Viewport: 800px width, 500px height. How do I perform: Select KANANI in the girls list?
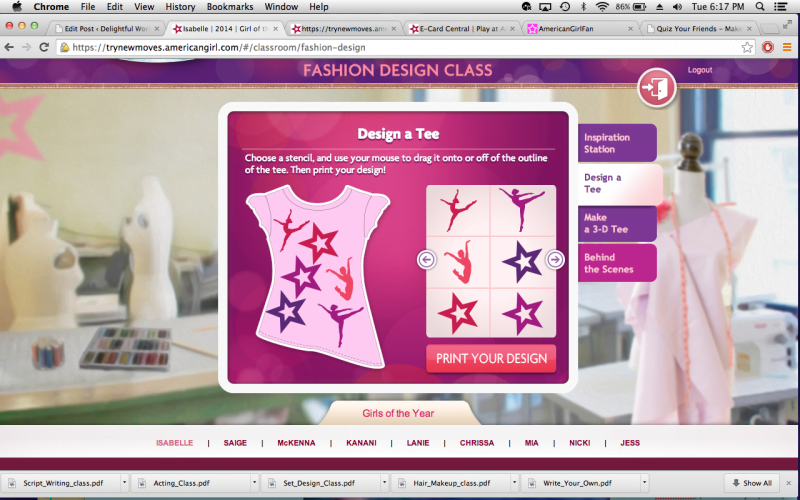tap(361, 443)
